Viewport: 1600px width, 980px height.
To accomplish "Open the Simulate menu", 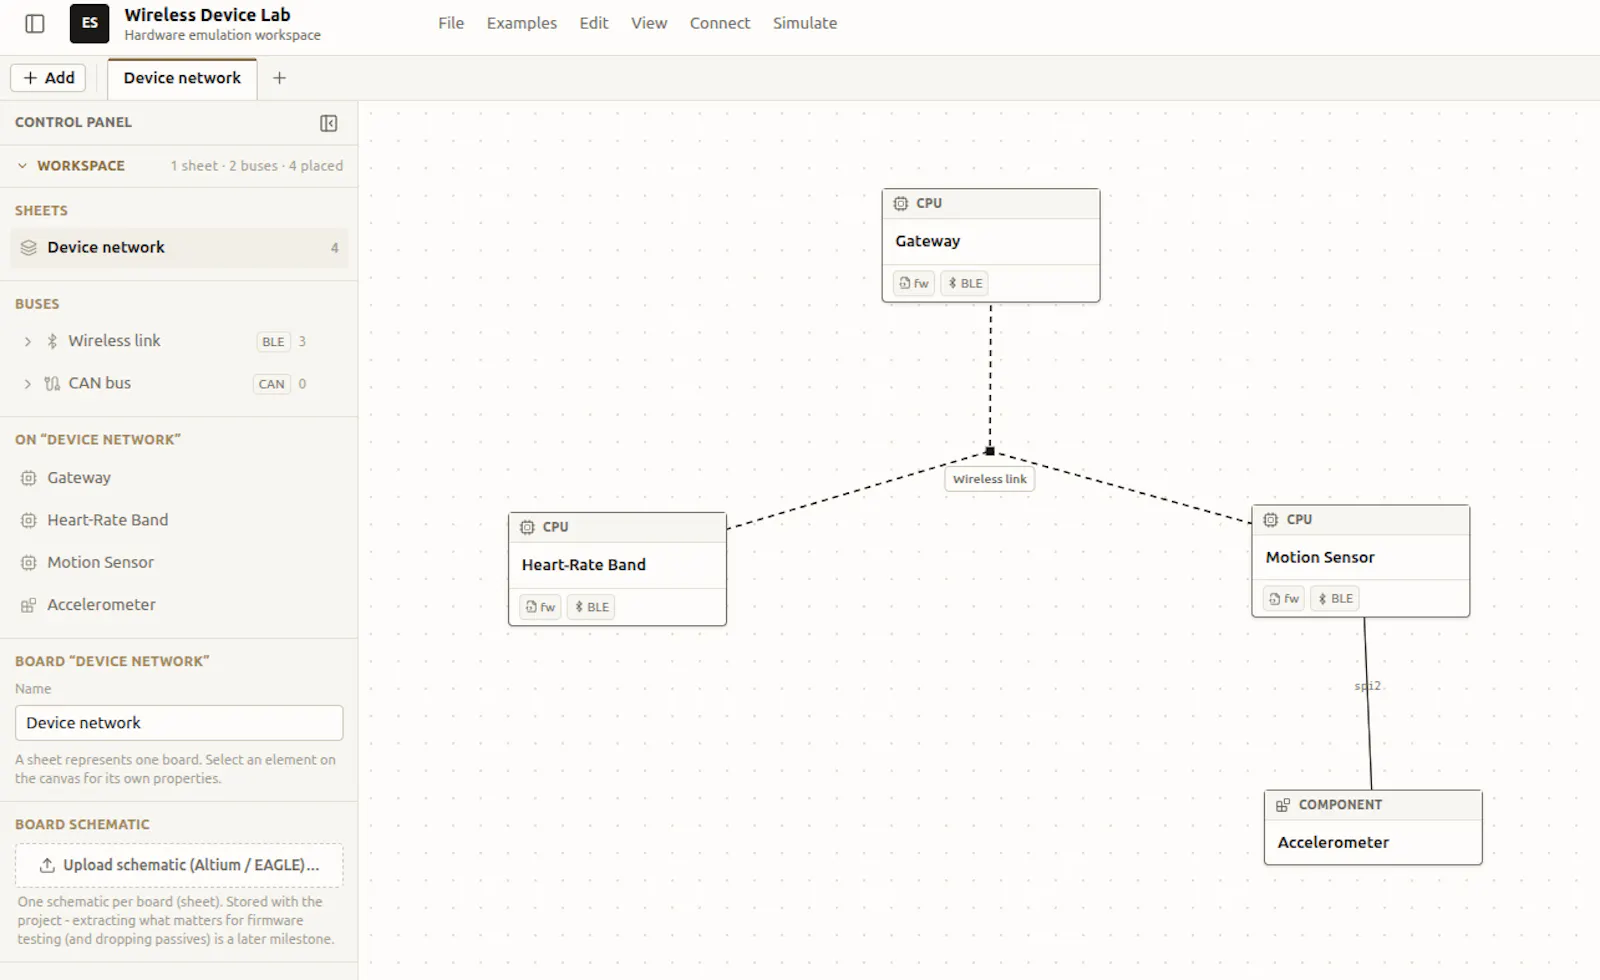I will click(805, 23).
